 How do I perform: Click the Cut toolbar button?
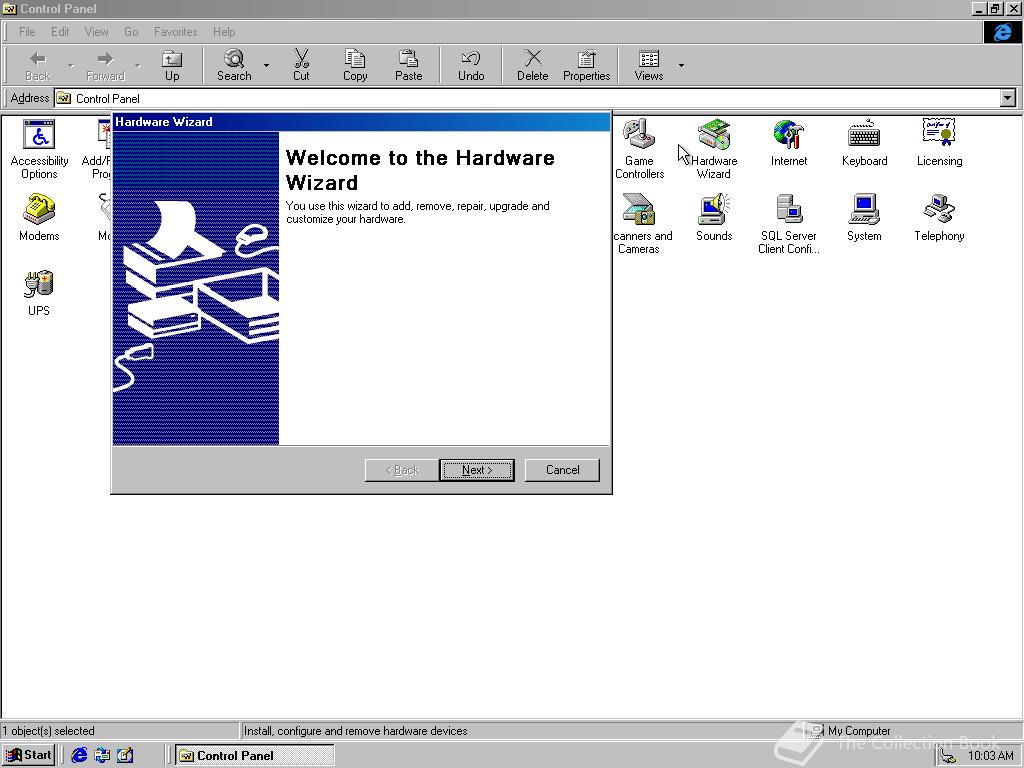point(301,65)
